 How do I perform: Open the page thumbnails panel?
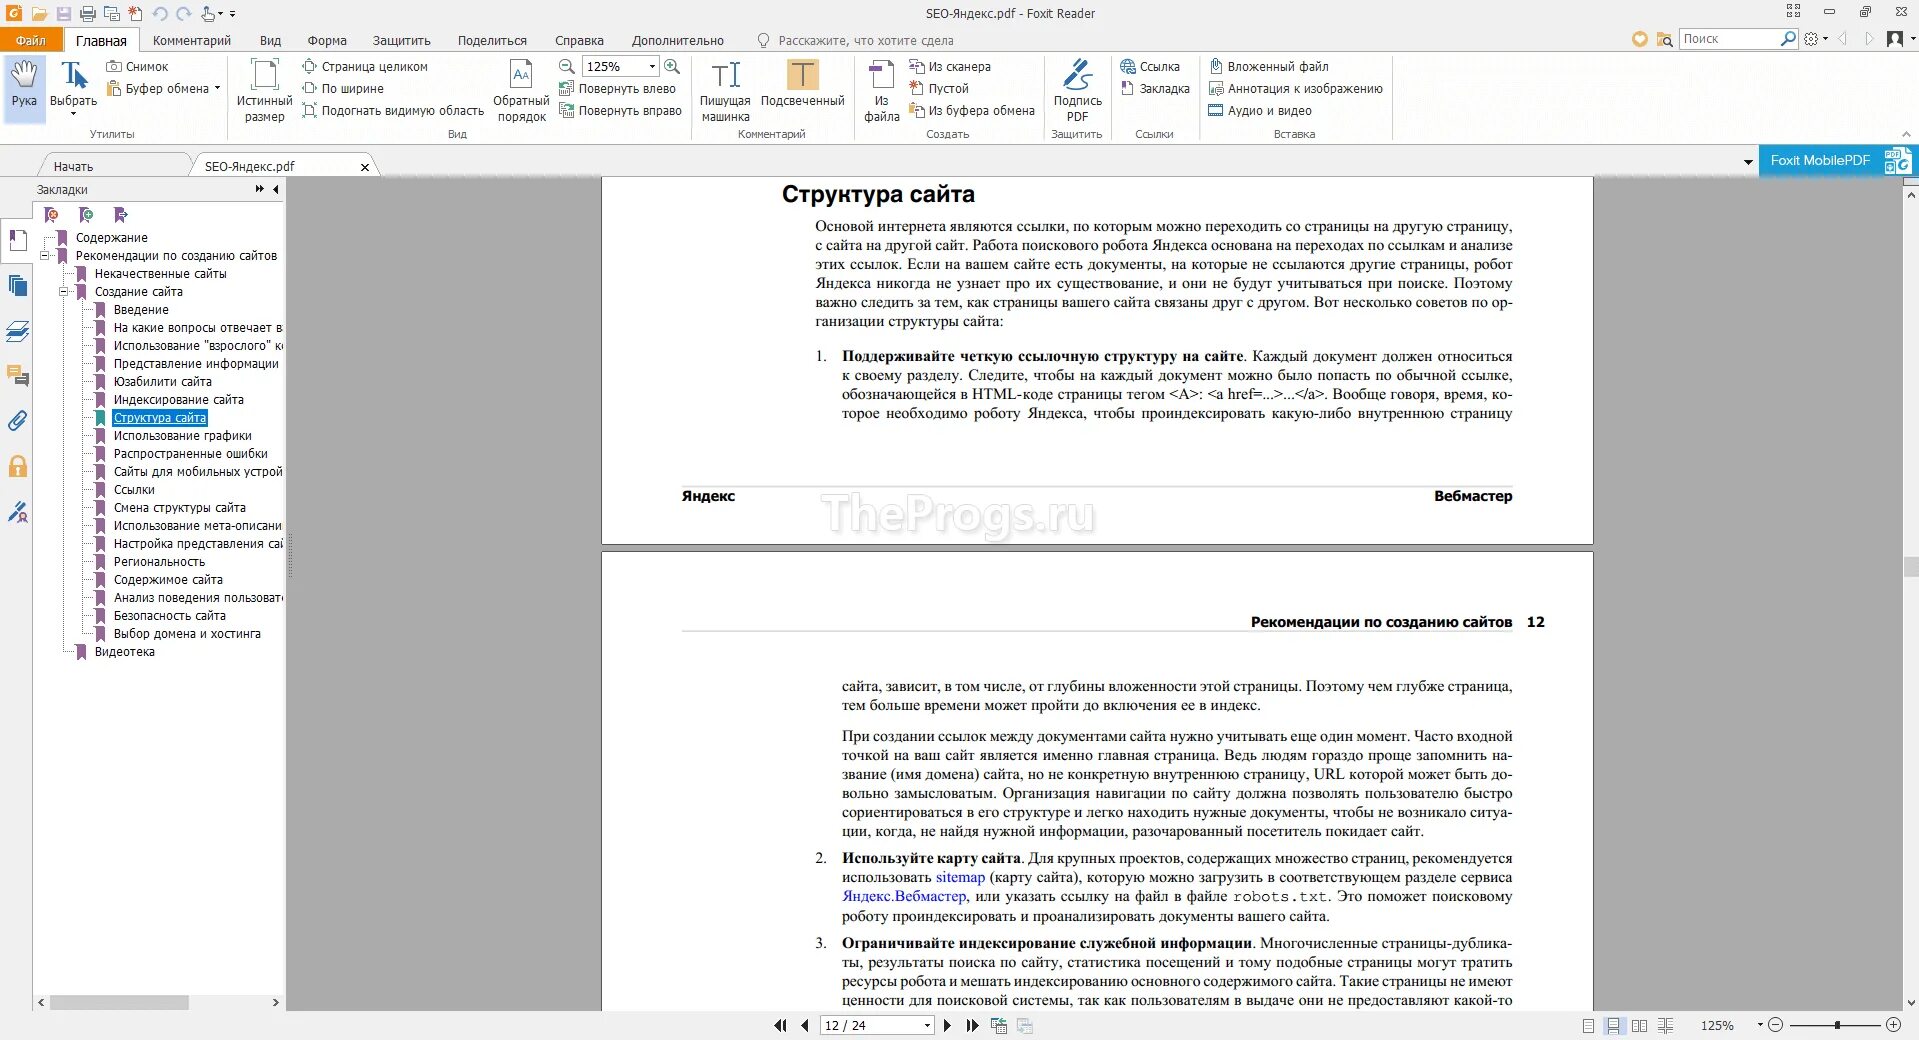click(18, 286)
